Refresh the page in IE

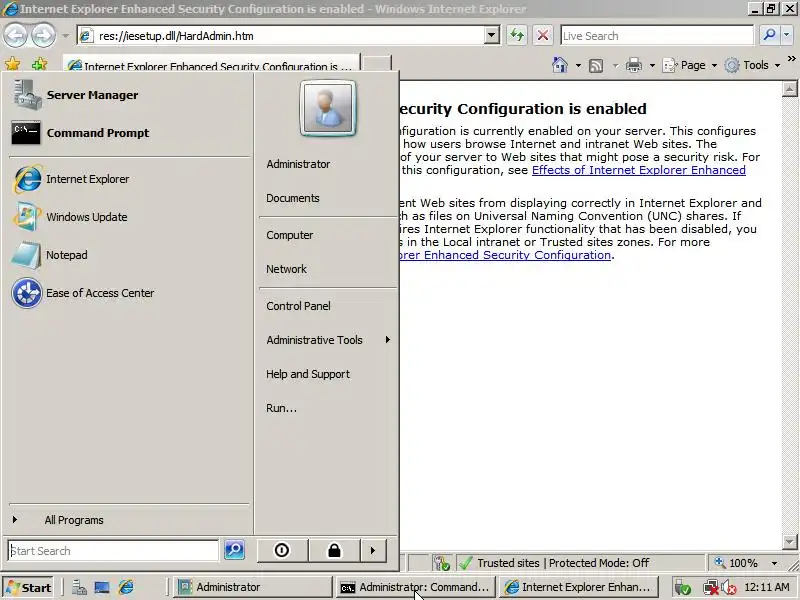point(517,35)
